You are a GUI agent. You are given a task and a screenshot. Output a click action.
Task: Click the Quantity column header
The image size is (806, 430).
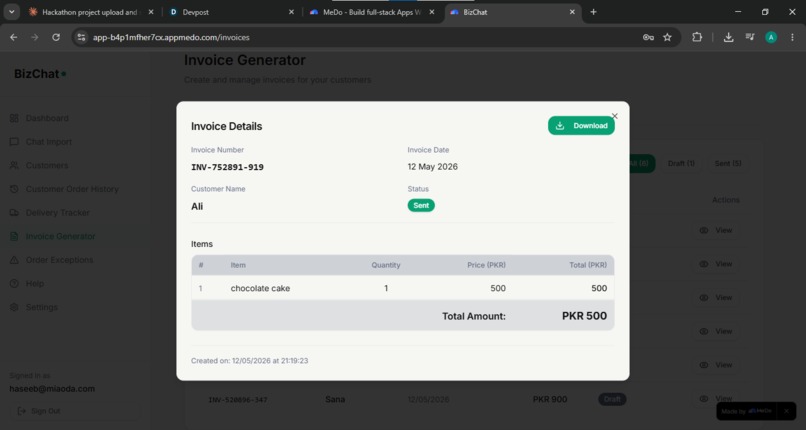point(386,265)
